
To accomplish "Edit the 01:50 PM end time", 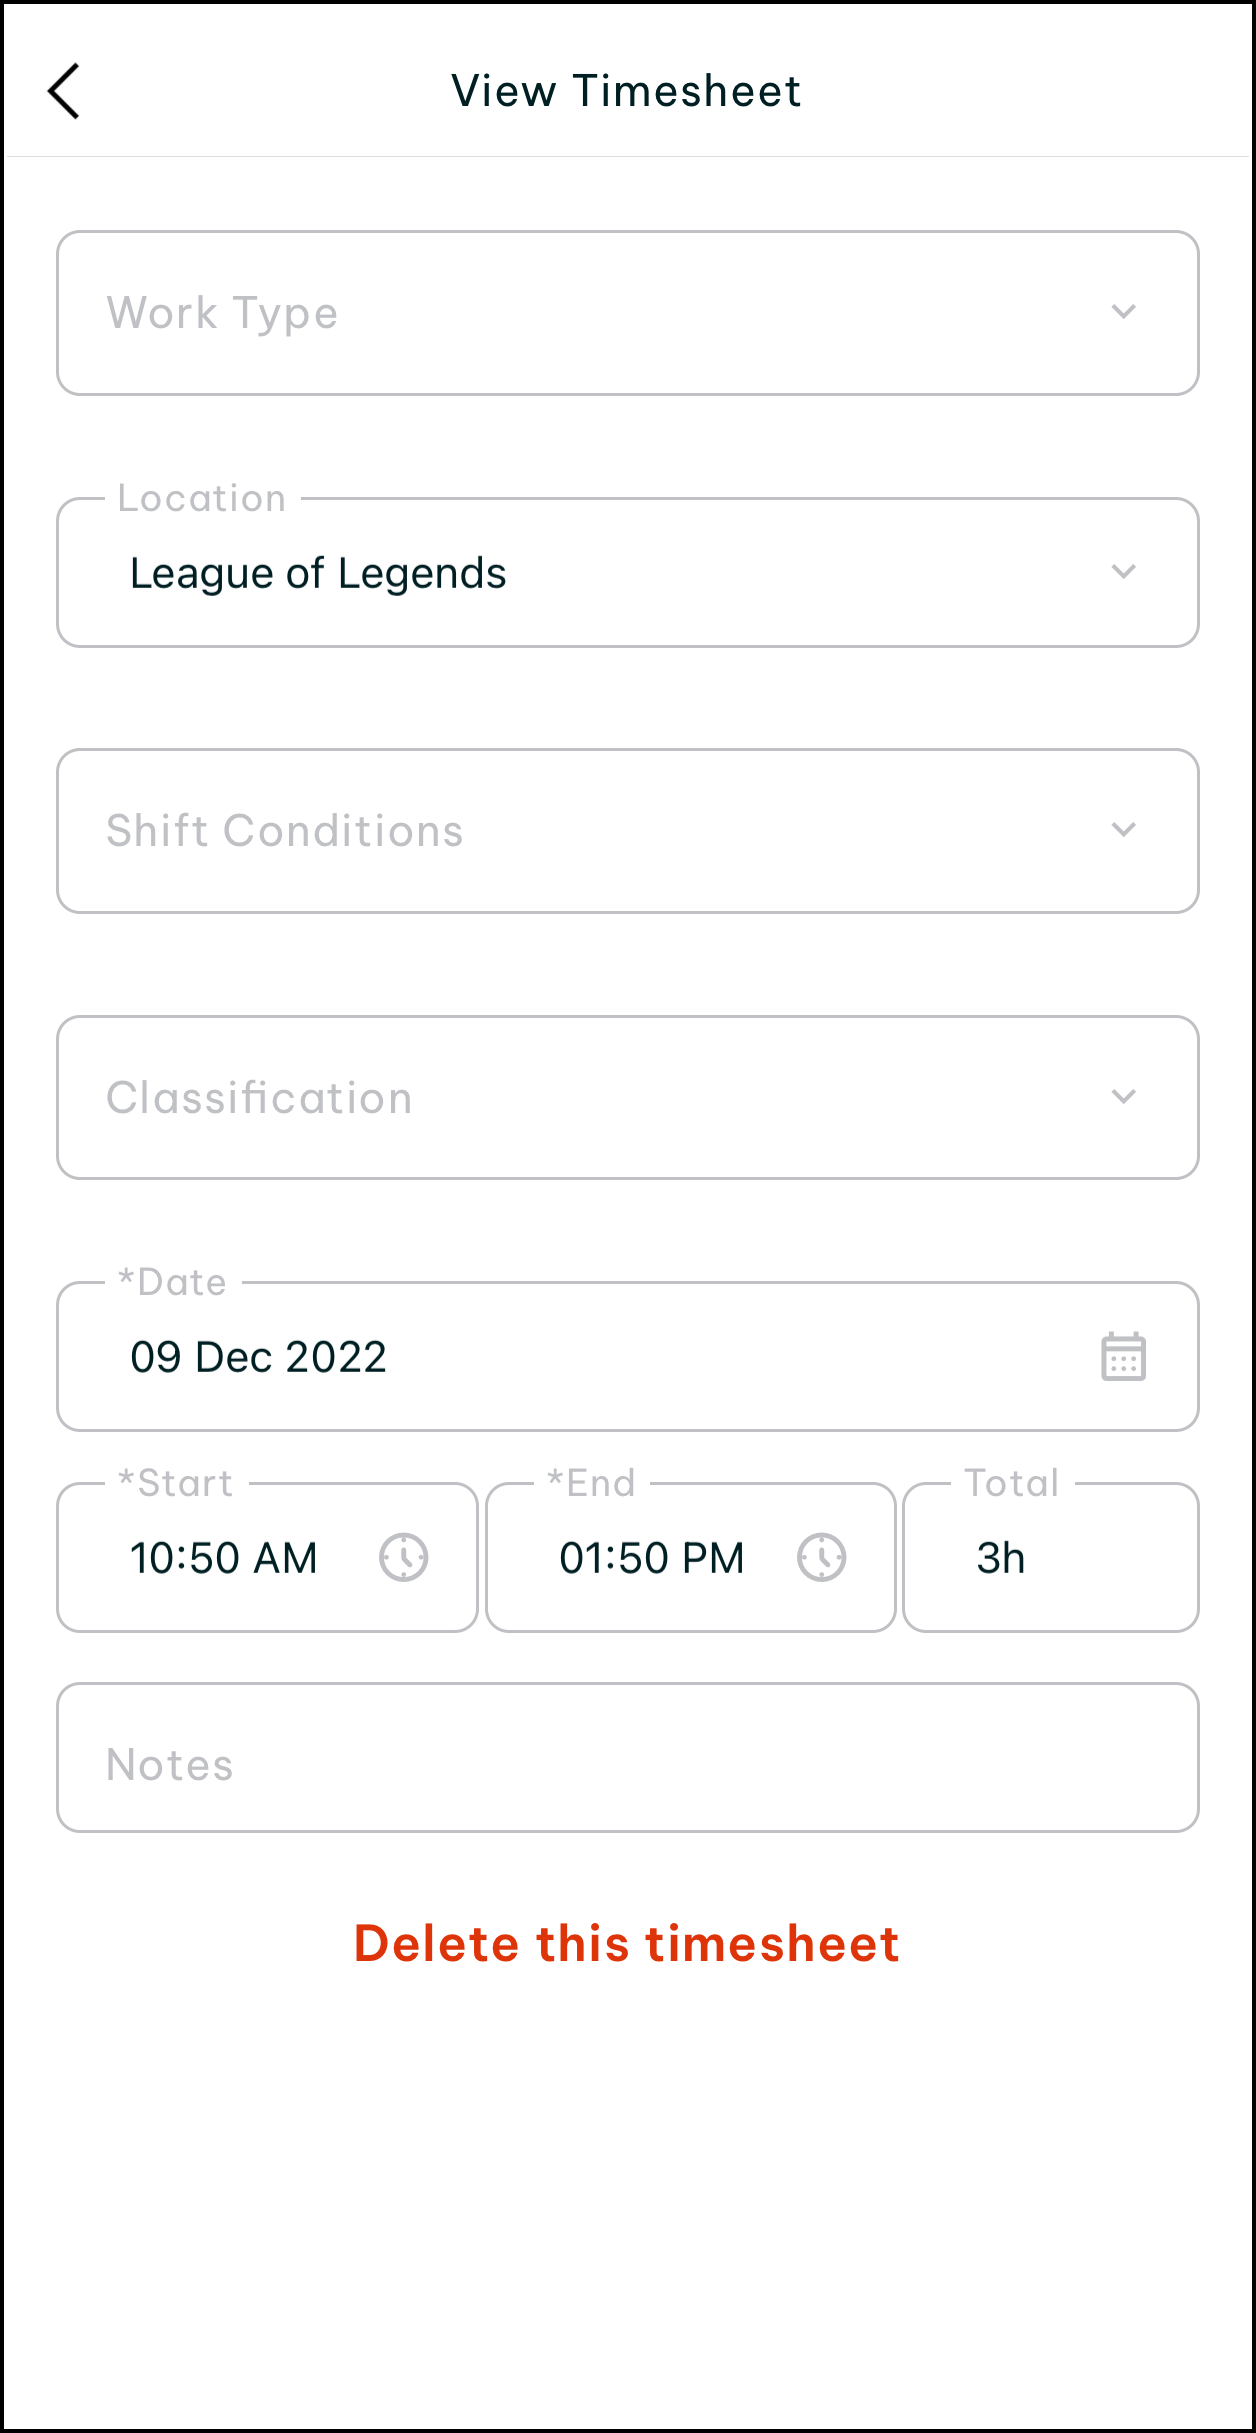I will [x=652, y=1558].
